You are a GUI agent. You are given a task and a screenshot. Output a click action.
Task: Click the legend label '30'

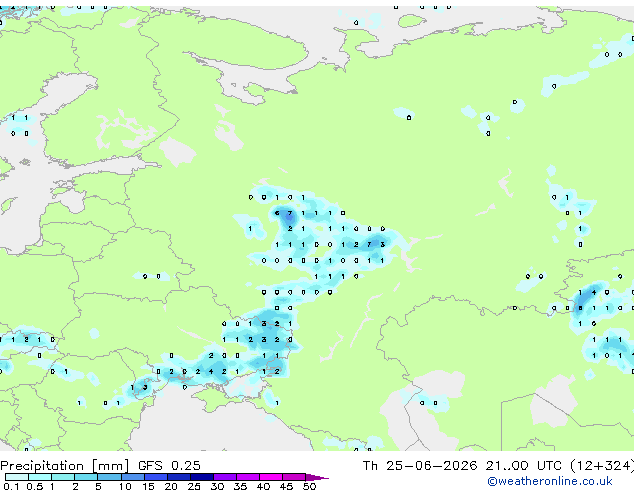[x=217, y=486]
